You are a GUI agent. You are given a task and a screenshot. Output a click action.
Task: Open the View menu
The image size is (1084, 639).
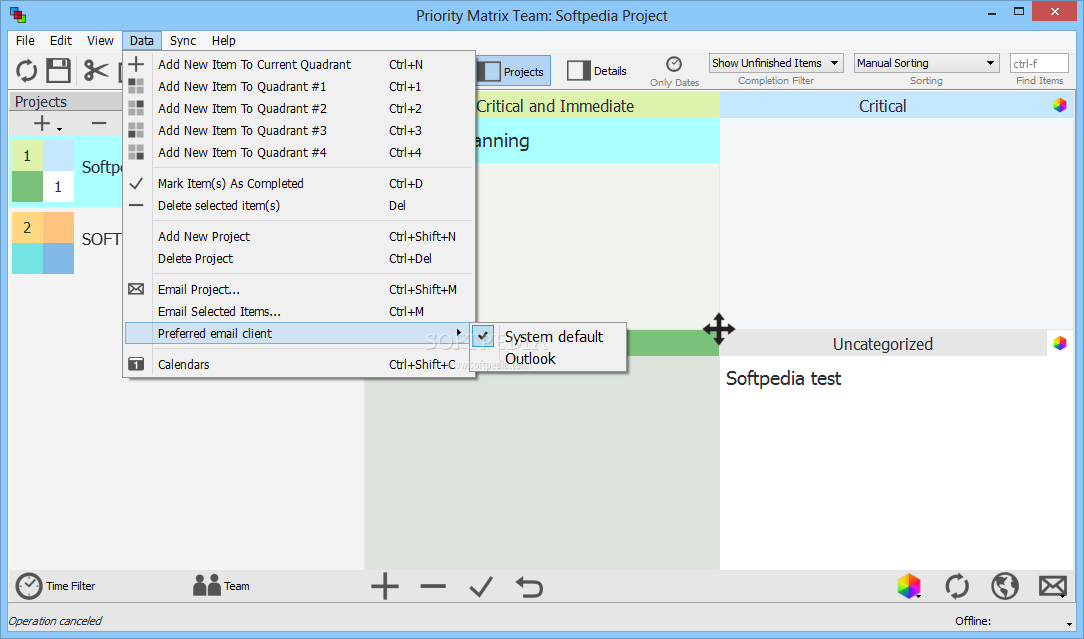(100, 41)
